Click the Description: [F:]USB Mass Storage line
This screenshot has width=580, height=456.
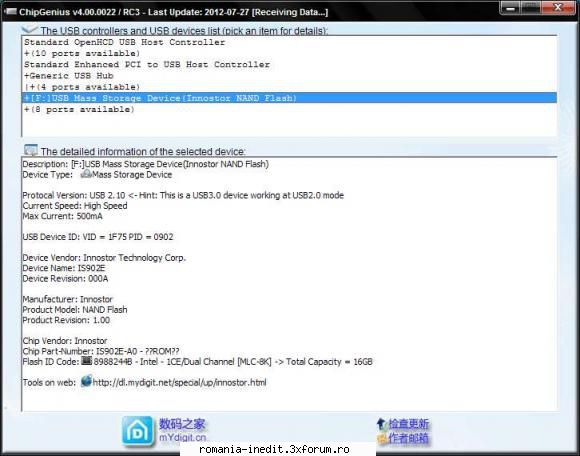click(146, 164)
